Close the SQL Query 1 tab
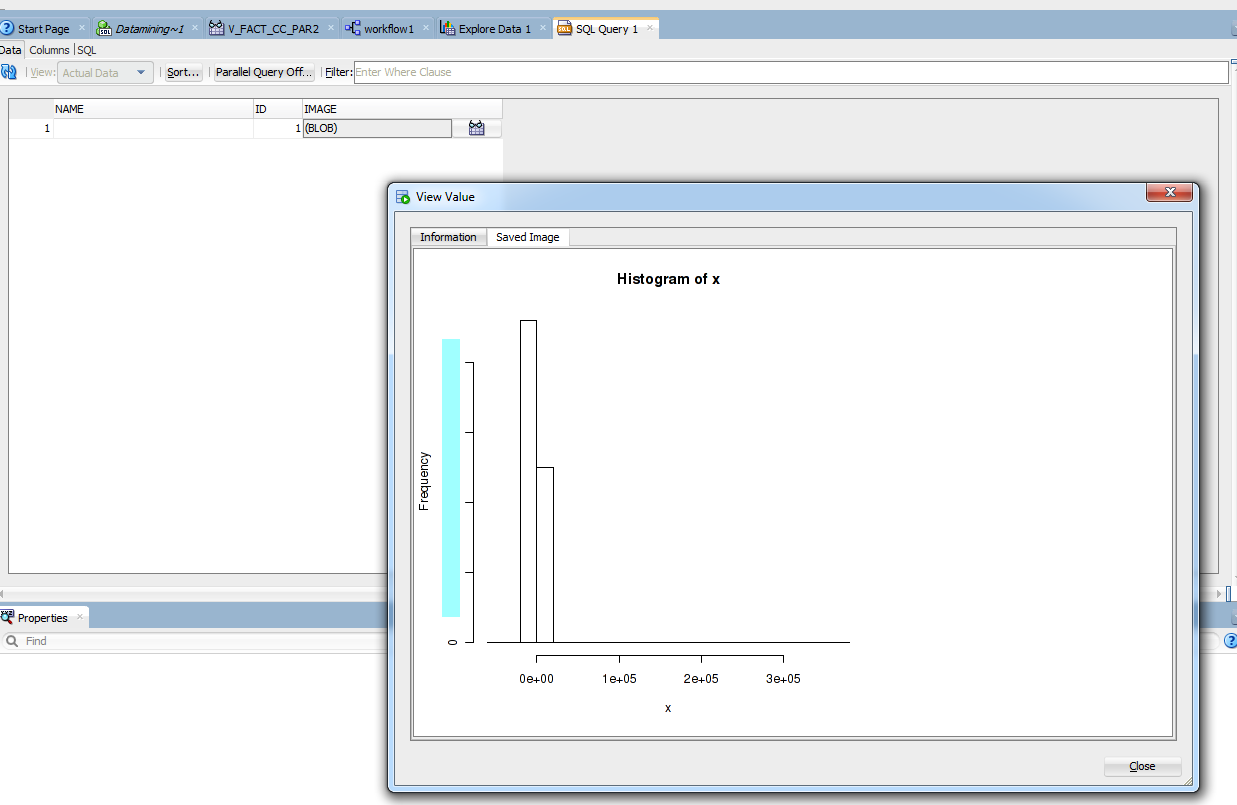Image resolution: width=1237 pixels, height=805 pixels. [649, 28]
